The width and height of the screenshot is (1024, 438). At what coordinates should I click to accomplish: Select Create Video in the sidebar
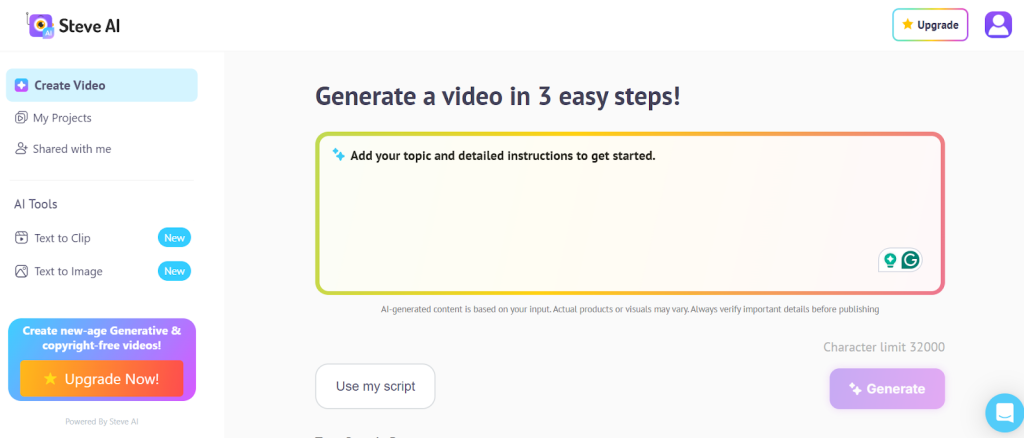click(x=101, y=85)
